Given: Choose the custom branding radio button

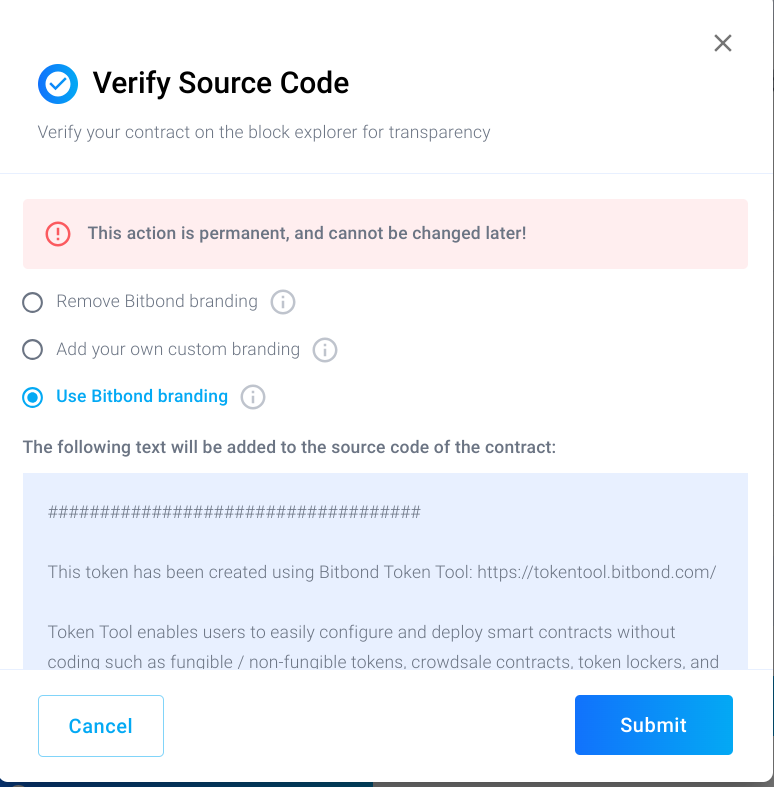Looking at the screenshot, I should point(33,350).
